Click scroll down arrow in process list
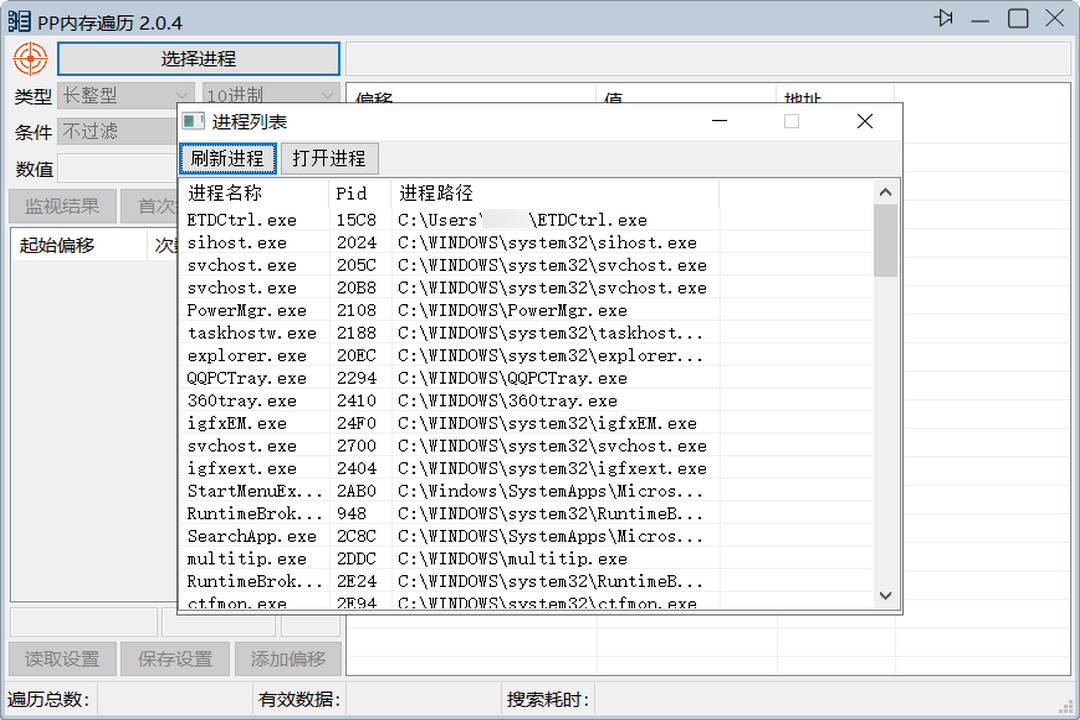1080x720 pixels. 885,595
